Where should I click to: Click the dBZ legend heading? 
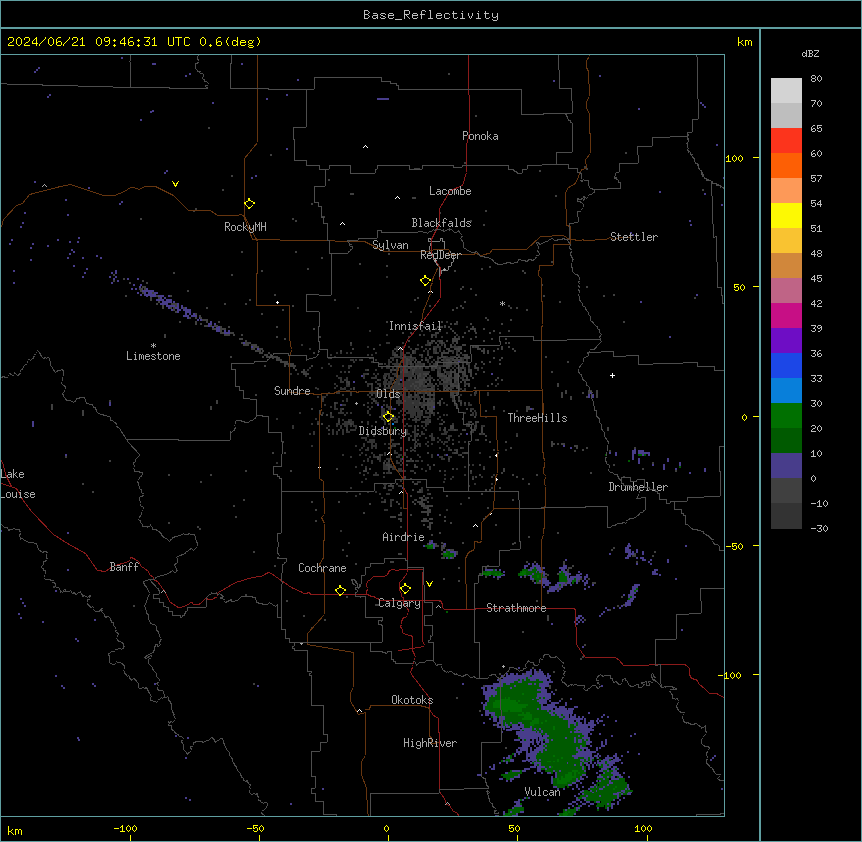pos(810,53)
